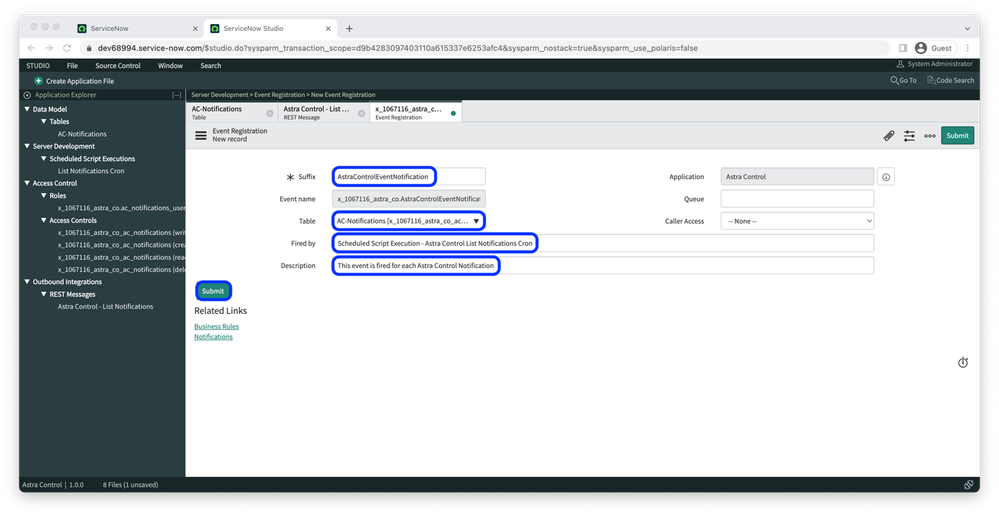Open the hamburger form context menu
Image resolution: width=999 pixels, height=516 pixels.
coord(201,136)
